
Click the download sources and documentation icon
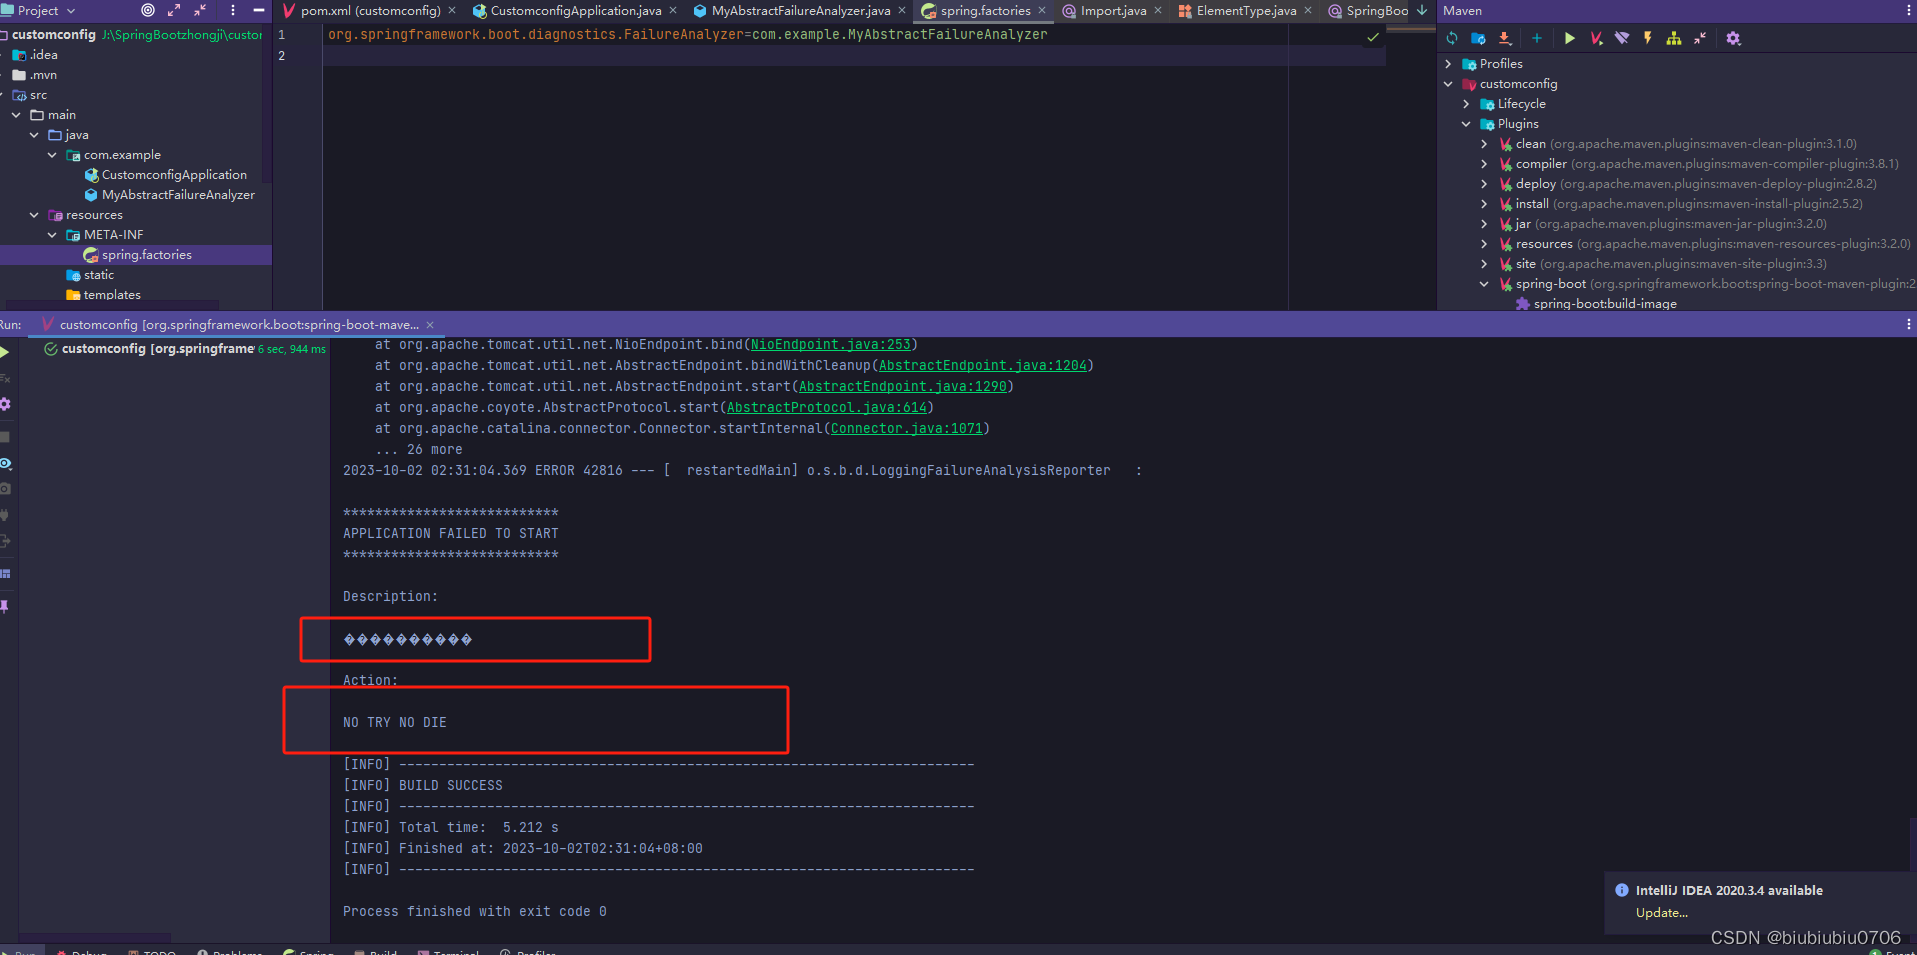[1505, 38]
